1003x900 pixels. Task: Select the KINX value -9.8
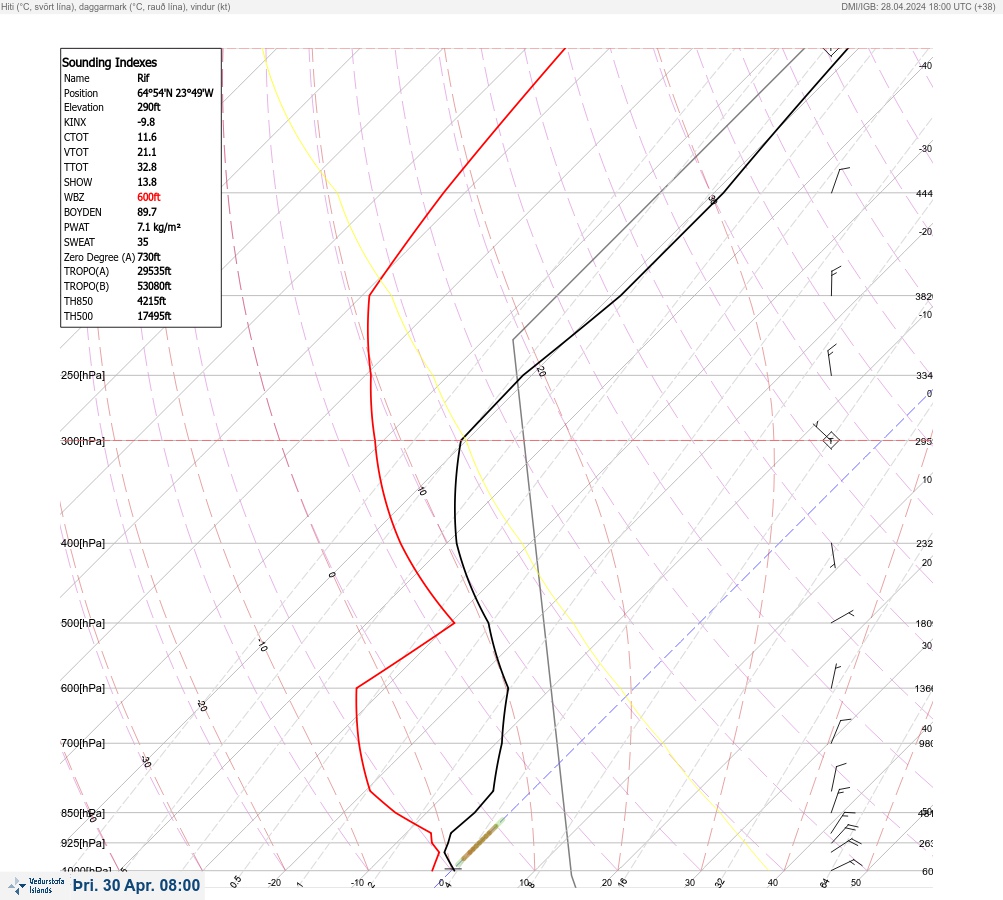click(146, 122)
